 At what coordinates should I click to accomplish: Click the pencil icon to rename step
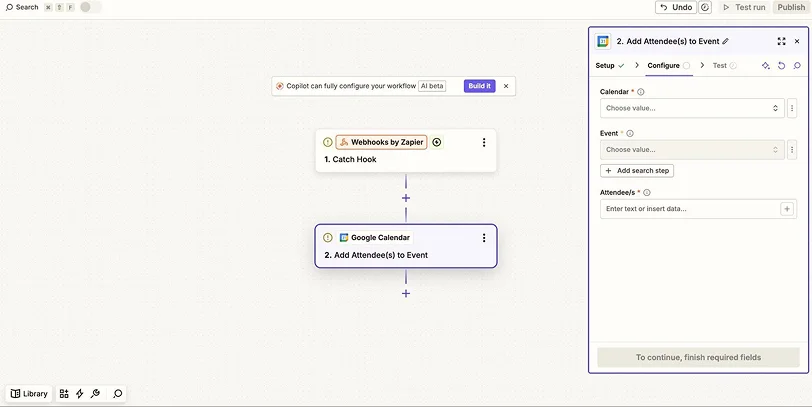pos(726,42)
